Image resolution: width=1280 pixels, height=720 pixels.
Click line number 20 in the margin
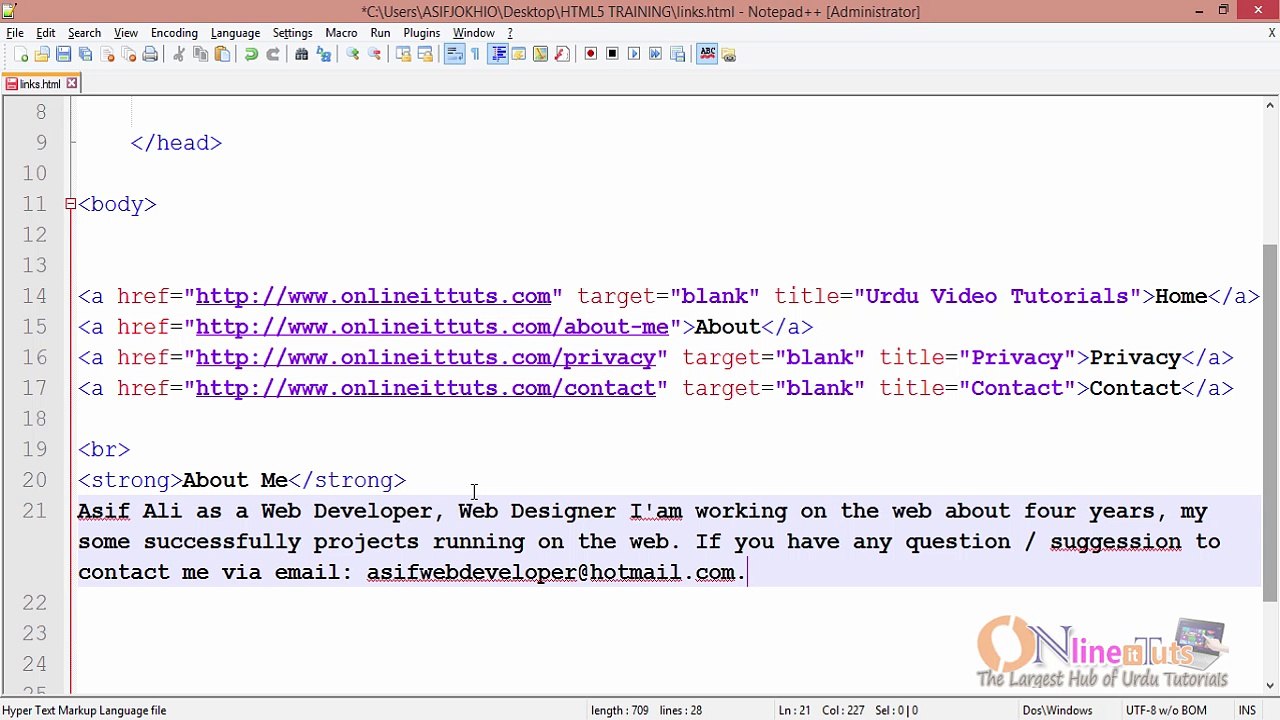coord(34,480)
